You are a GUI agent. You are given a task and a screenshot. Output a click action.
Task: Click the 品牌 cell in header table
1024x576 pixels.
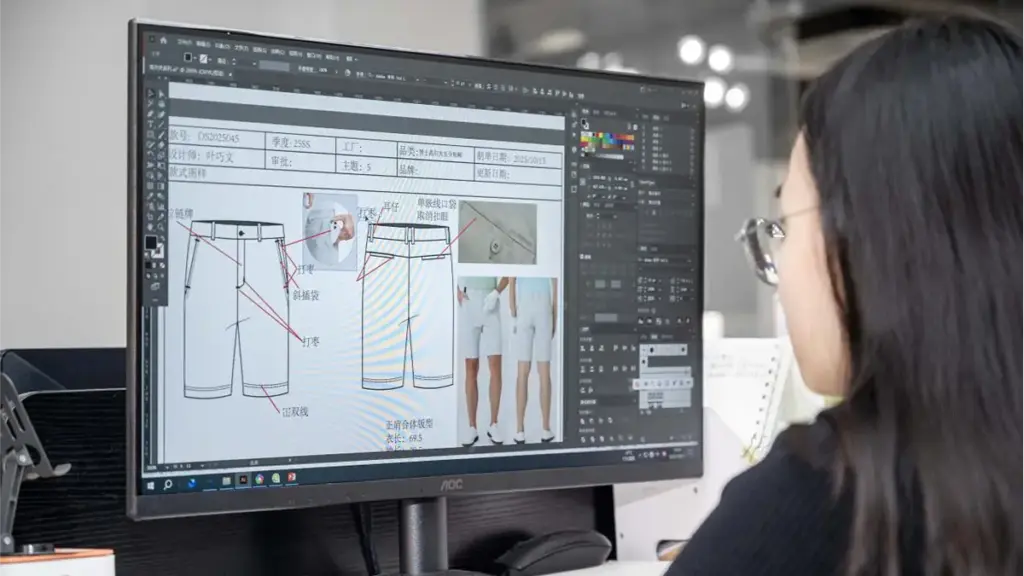434,170
